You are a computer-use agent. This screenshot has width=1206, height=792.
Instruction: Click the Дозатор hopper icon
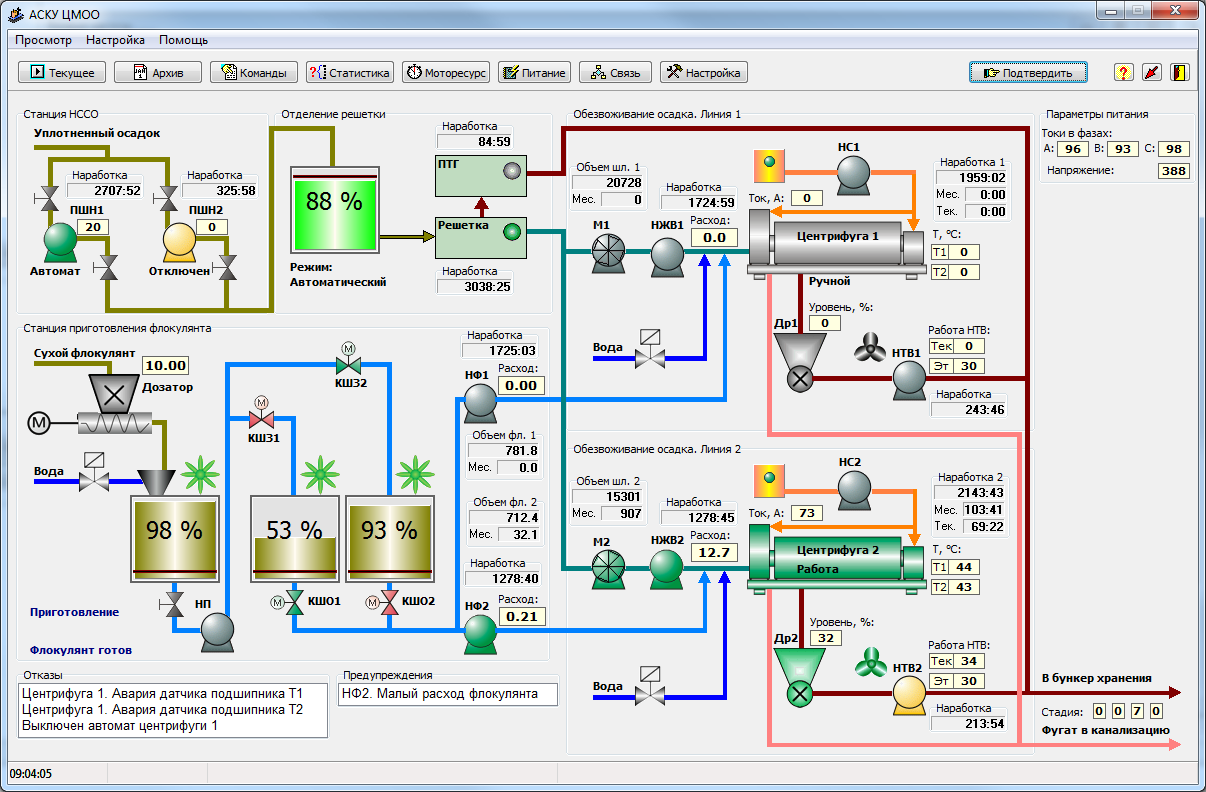point(114,394)
